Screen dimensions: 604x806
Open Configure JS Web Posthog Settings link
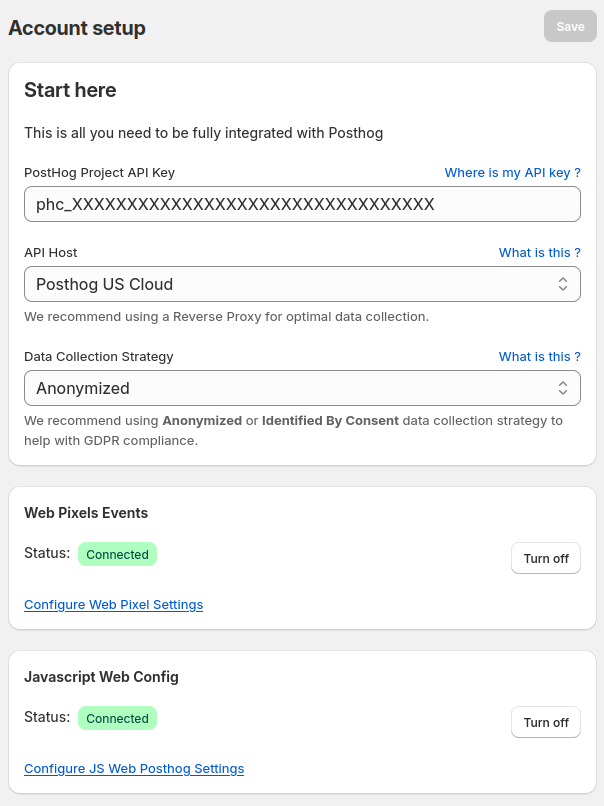(134, 769)
